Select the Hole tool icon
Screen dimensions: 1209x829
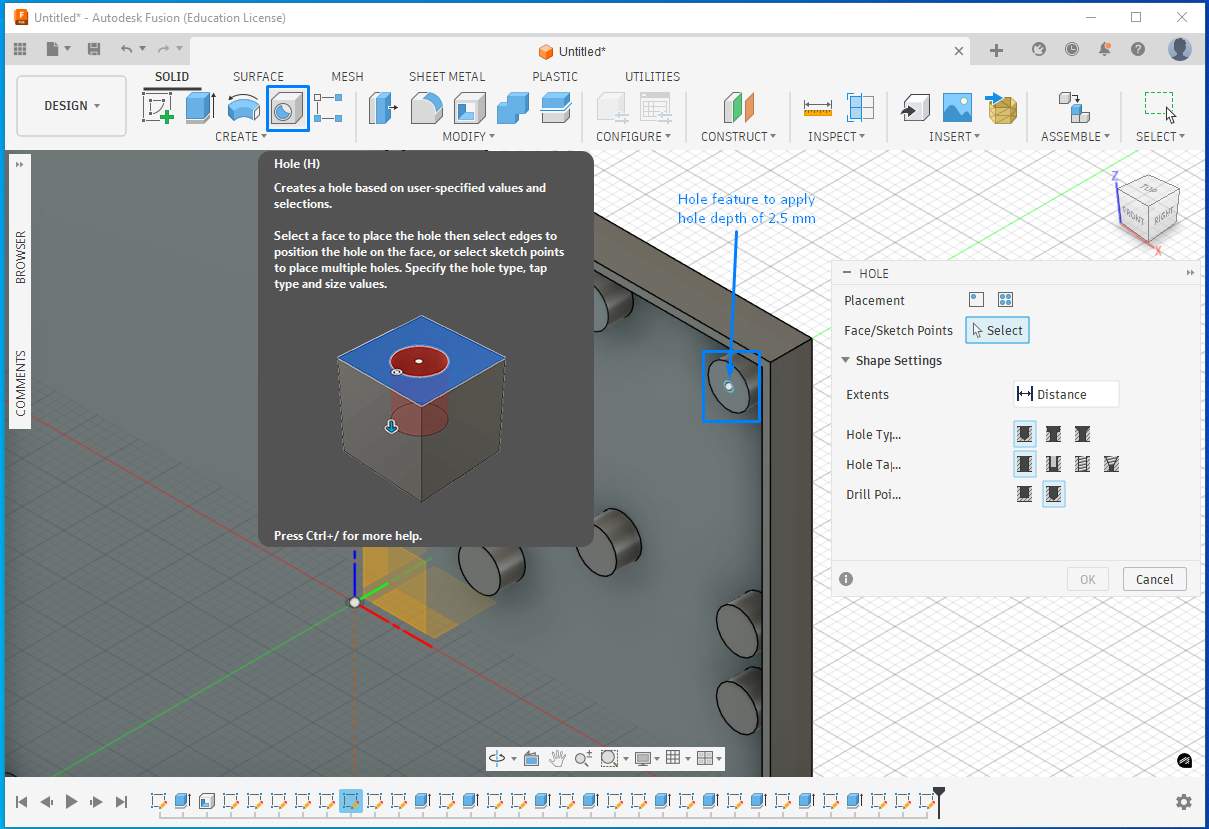(287, 108)
